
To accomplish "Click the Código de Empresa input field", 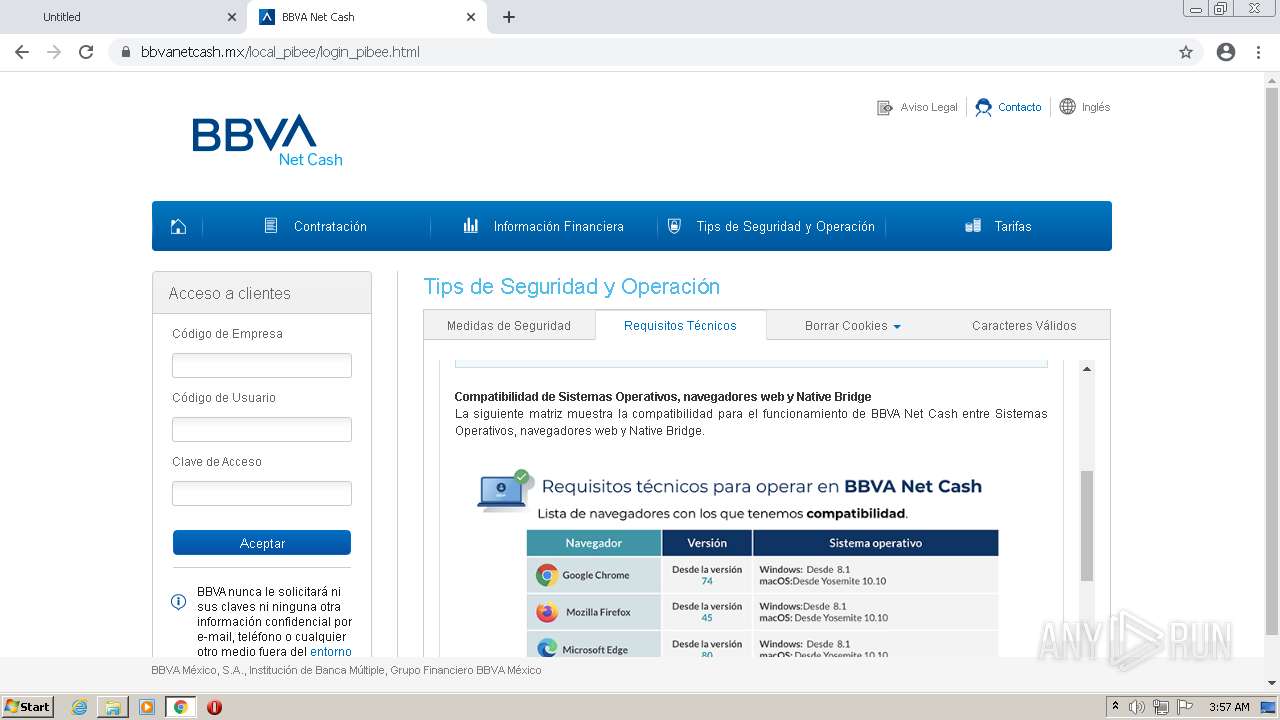I will point(262,365).
